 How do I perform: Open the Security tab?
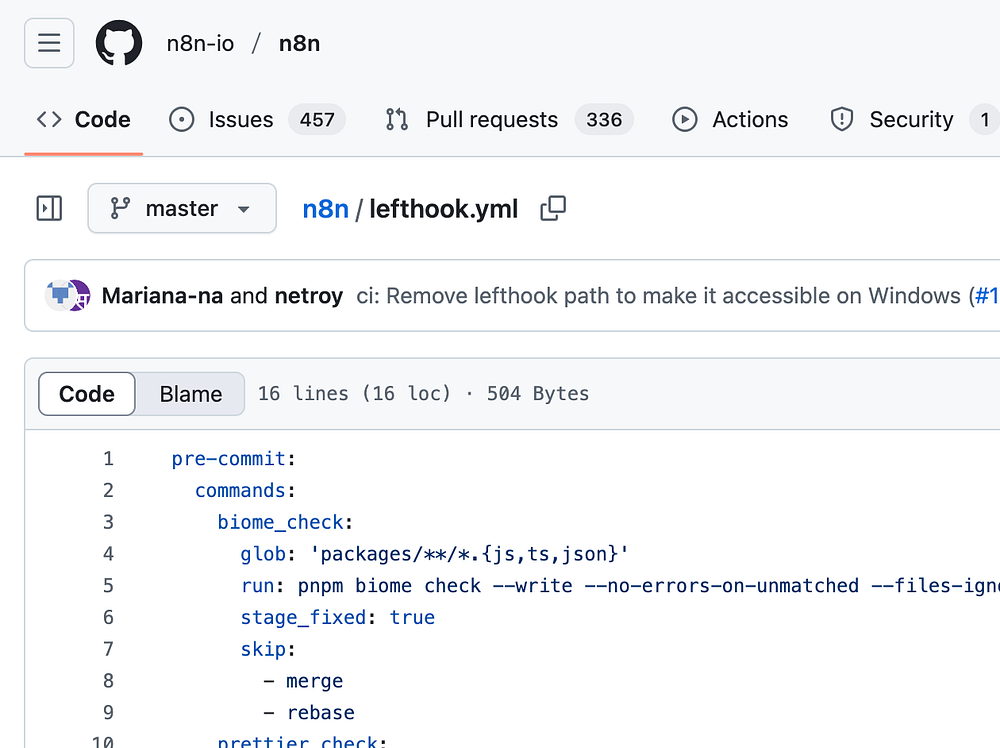[912, 119]
